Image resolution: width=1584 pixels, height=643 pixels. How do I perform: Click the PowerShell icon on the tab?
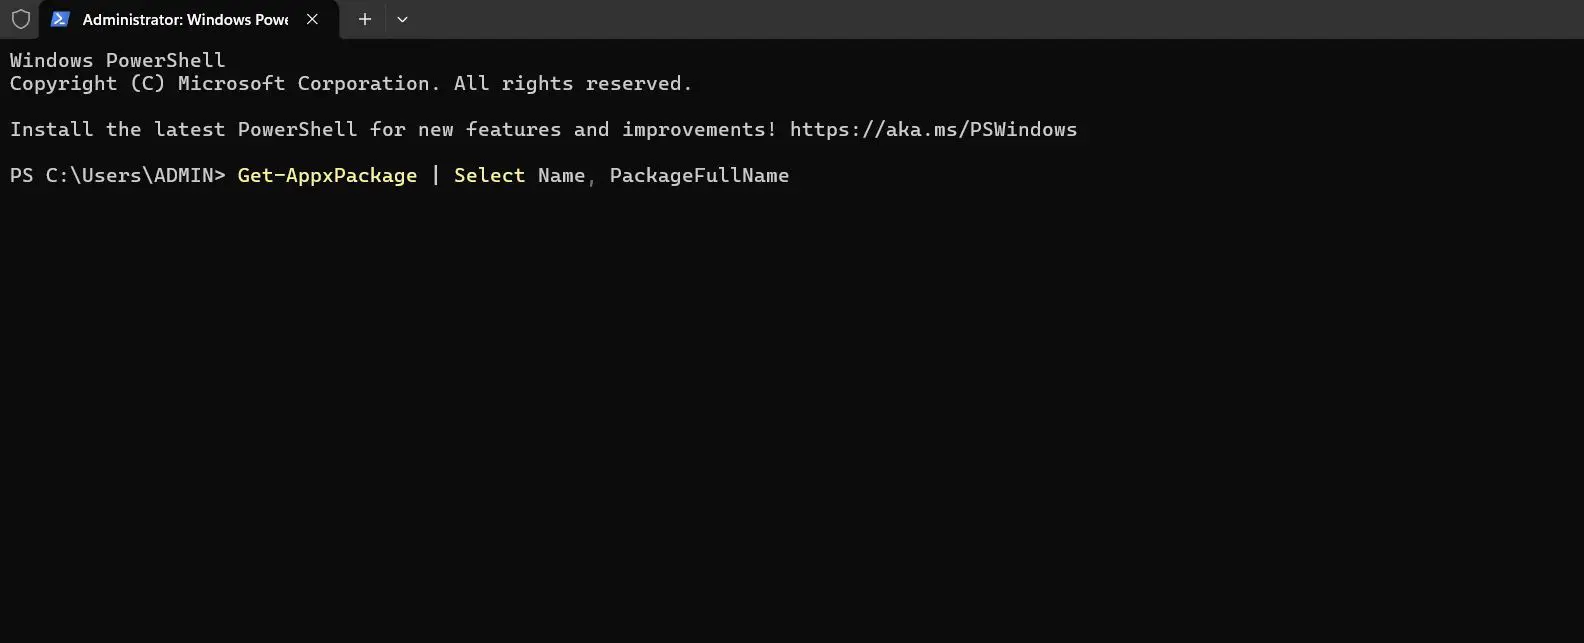(x=60, y=19)
